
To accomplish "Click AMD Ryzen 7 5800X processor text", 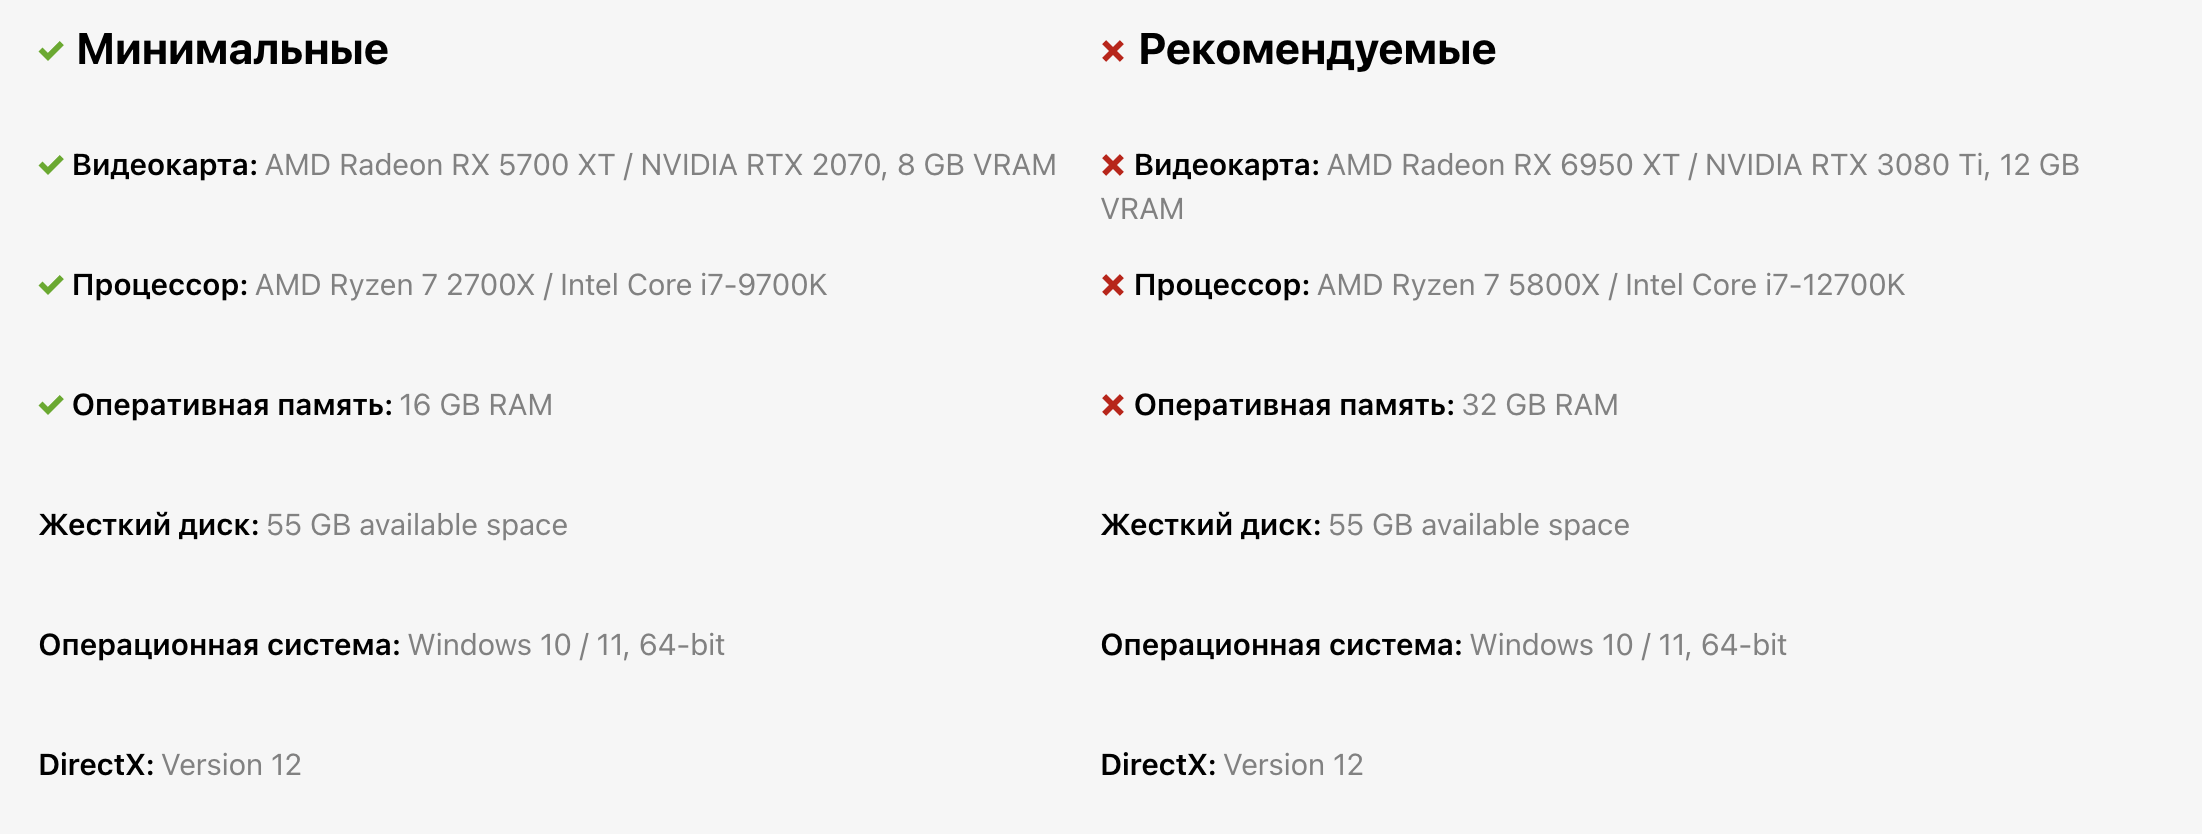I will pos(1459,285).
